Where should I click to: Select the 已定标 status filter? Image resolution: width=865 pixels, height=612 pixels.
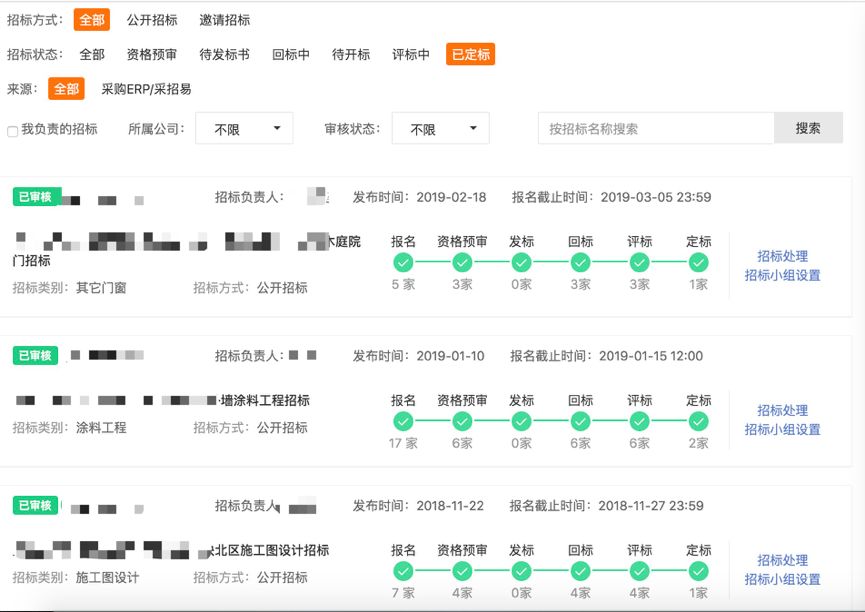[x=471, y=54]
